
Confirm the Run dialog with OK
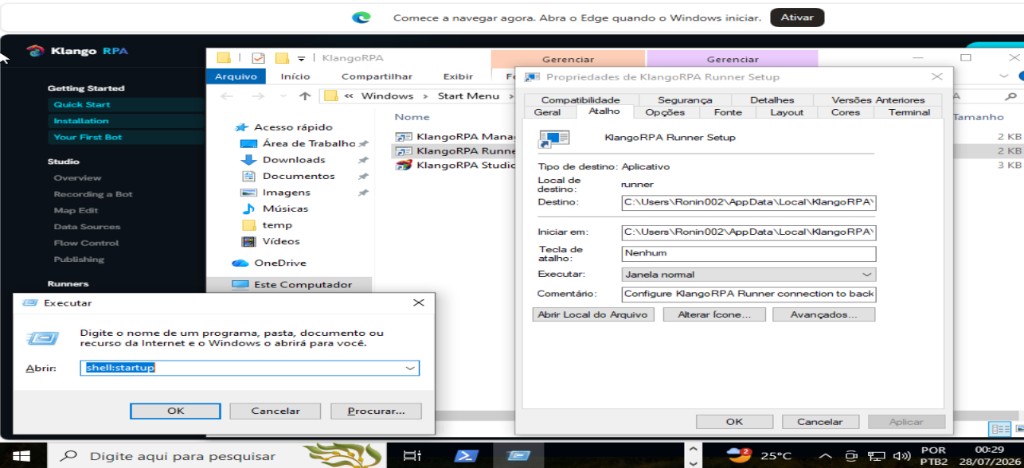tap(175, 411)
